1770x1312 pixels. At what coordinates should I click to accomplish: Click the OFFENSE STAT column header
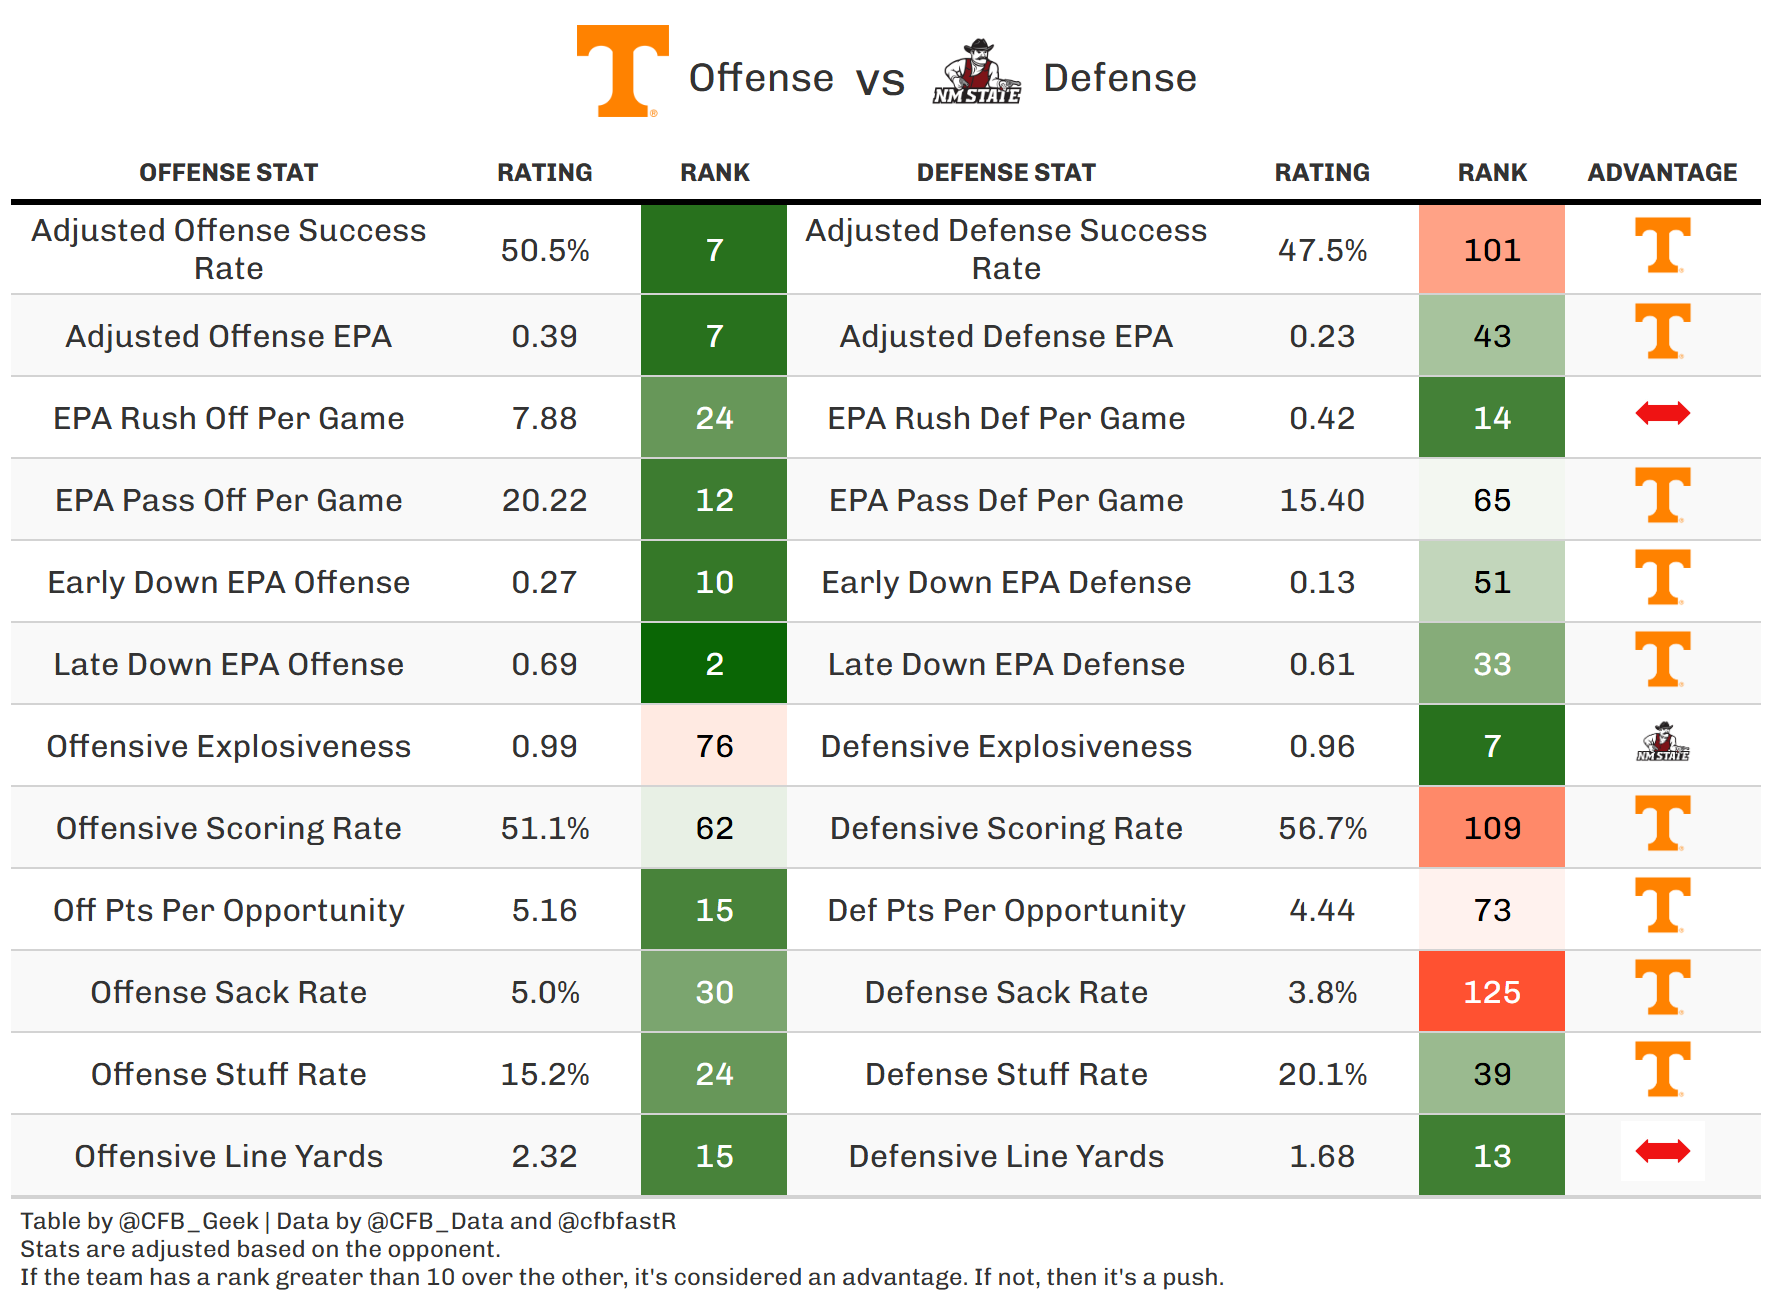[x=228, y=173]
